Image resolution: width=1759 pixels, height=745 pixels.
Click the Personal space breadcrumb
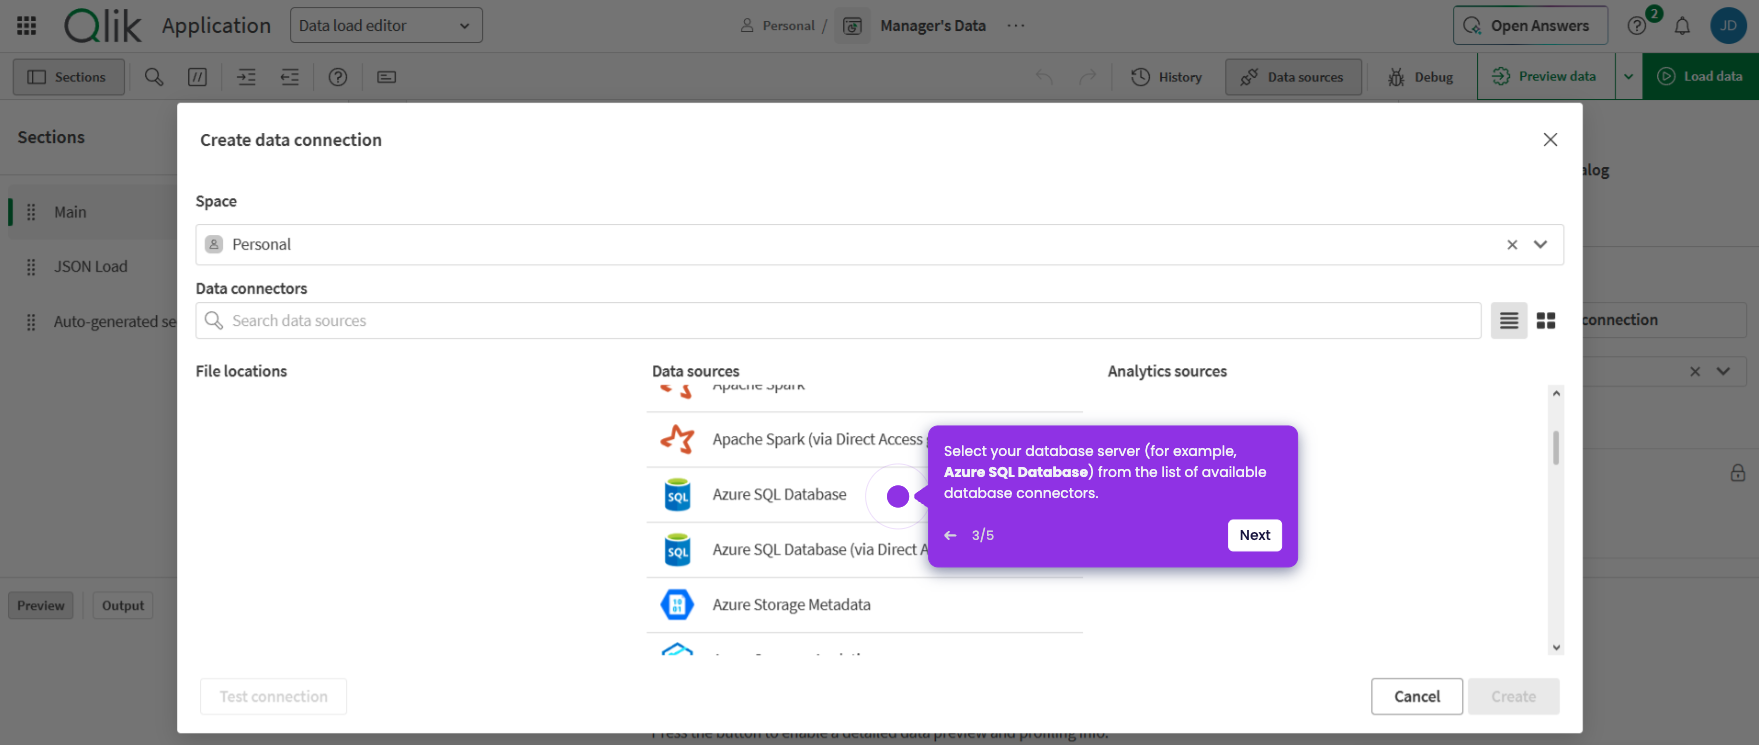click(x=778, y=26)
